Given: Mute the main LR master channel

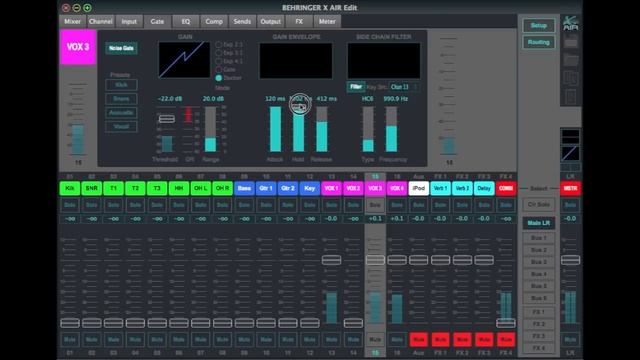Looking at the screenshot, I should point(570,339).
